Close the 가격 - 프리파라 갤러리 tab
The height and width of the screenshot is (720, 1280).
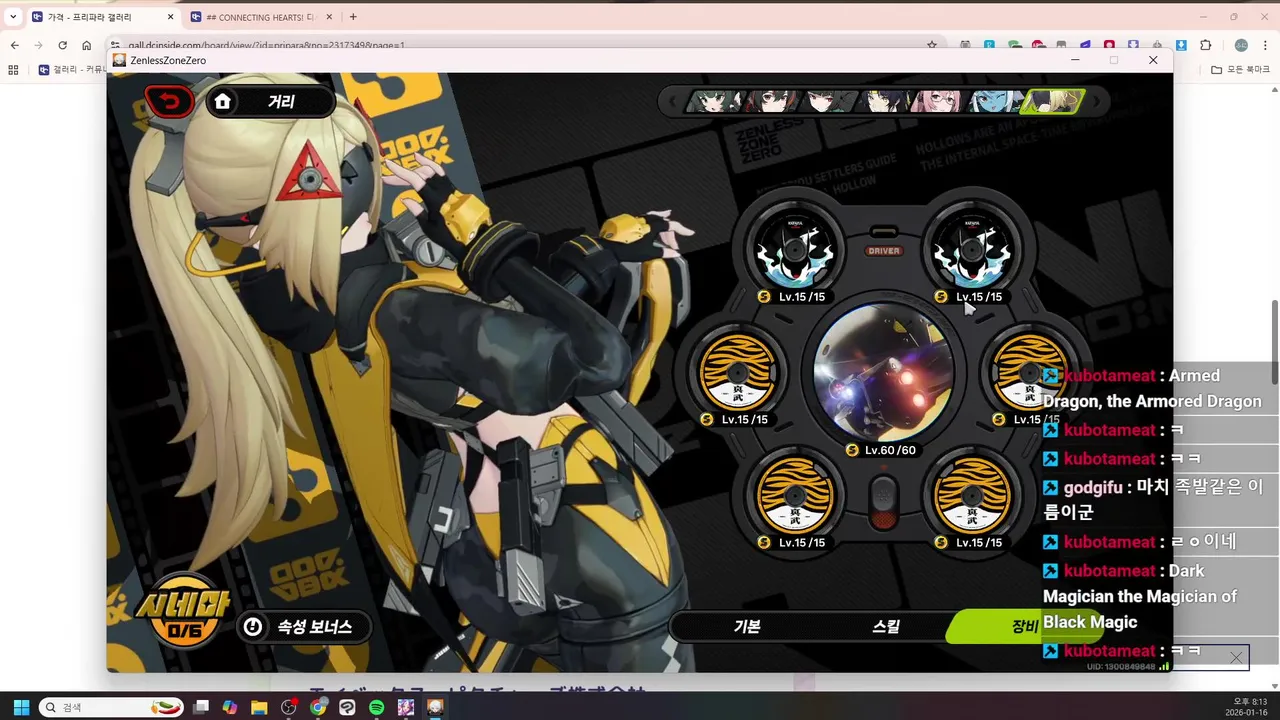click(x=170, y=17)
